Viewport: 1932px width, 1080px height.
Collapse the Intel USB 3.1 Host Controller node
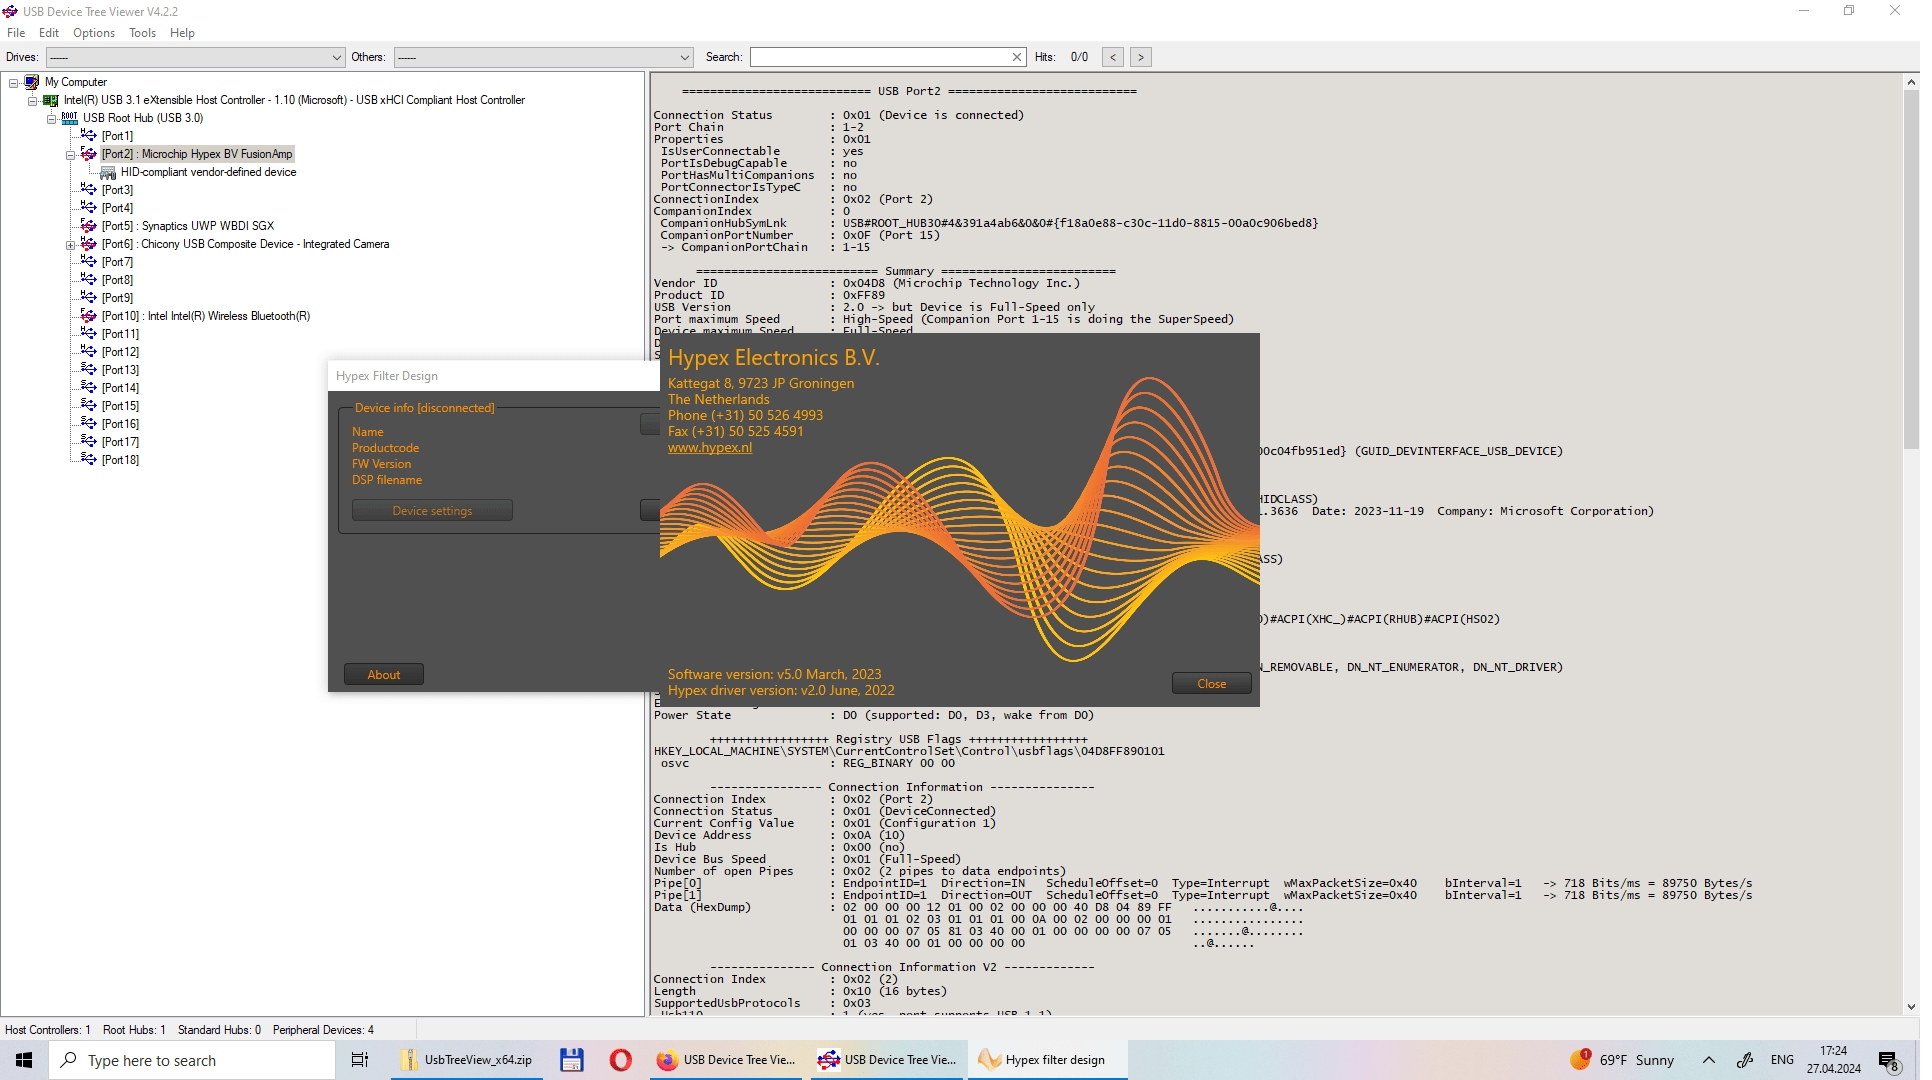point(33,101)
